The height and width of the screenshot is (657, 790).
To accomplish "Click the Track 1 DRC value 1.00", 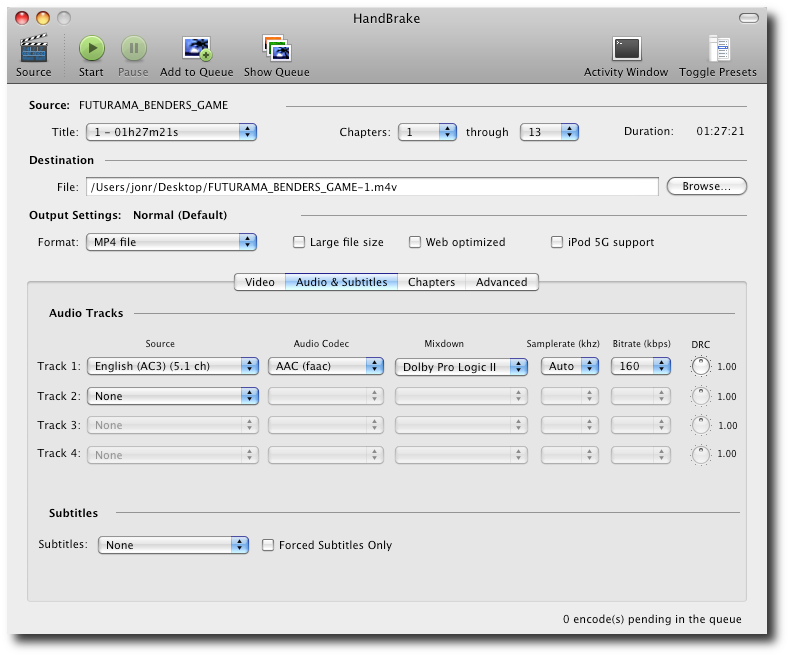I will pyautogui.click(x=727, y=367).
